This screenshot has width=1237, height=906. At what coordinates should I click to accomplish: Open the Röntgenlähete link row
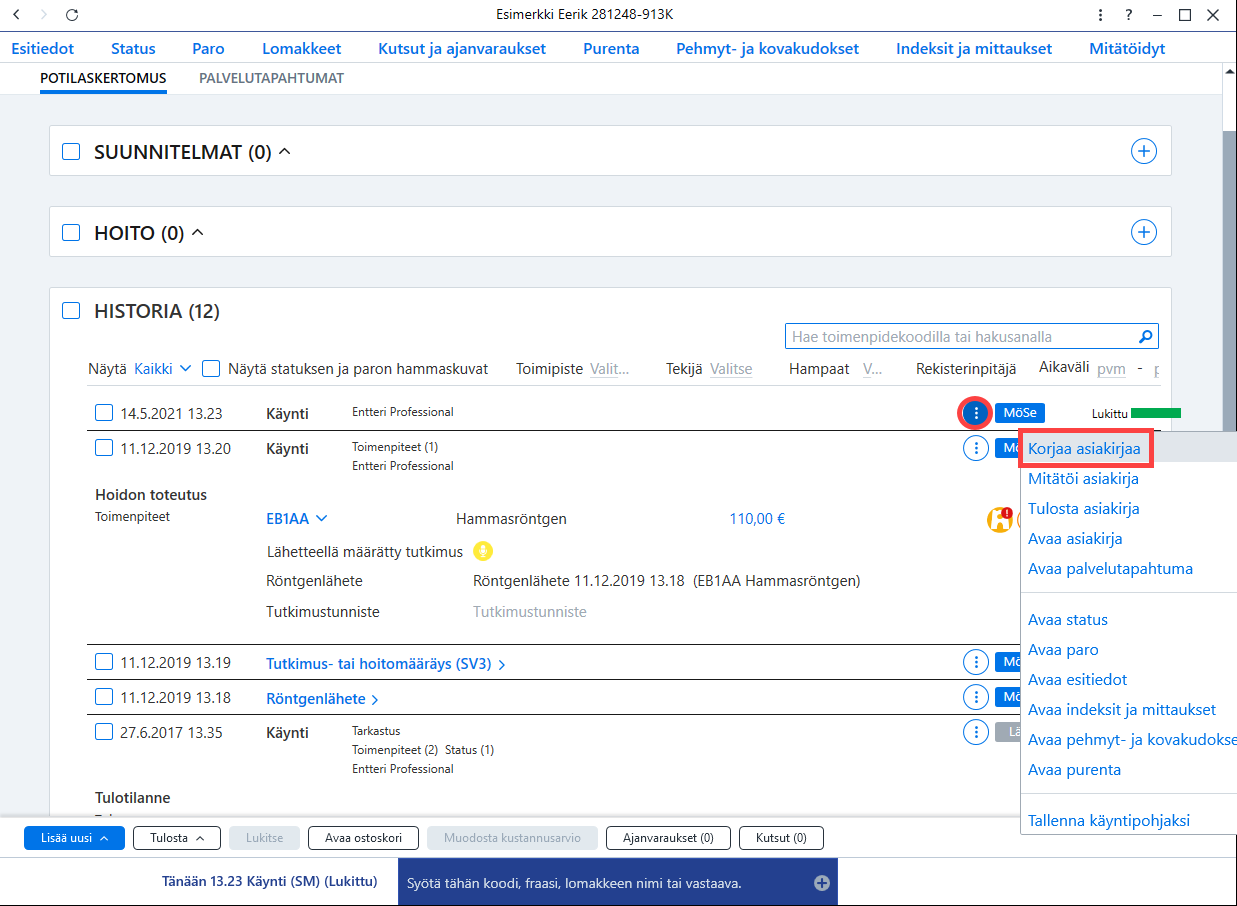[322, 698]
